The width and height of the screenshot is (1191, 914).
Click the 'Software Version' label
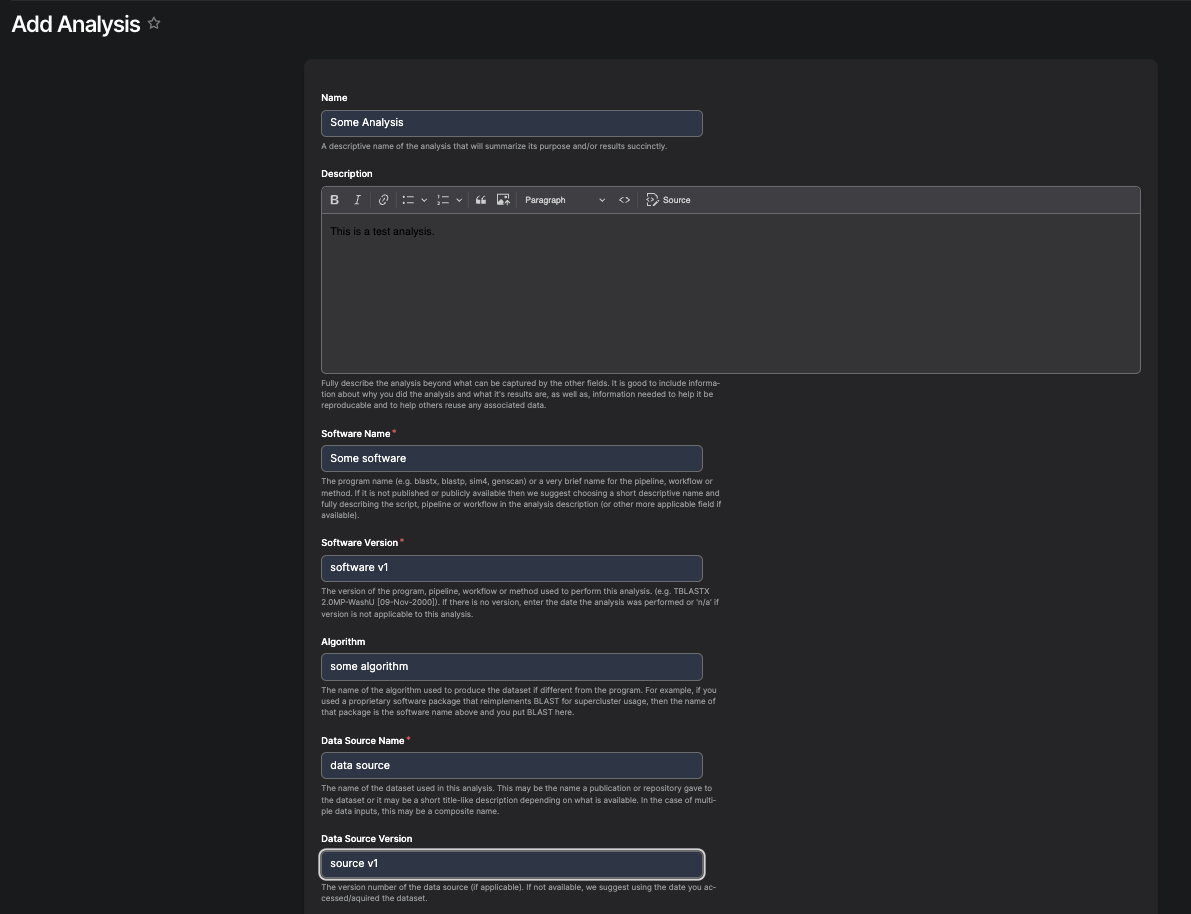coord(359,542)
